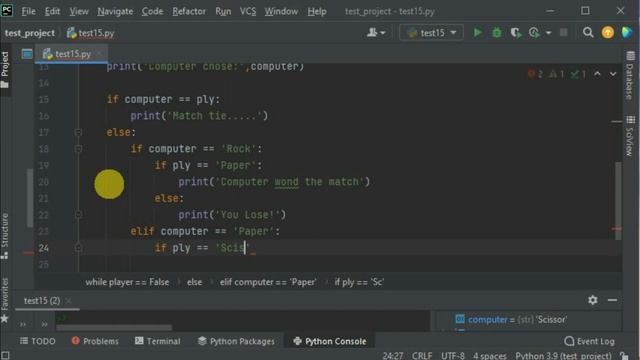Run with coverage icon in toolbar
This screenshot has height=360, width=640.
(x=516, y=33)
